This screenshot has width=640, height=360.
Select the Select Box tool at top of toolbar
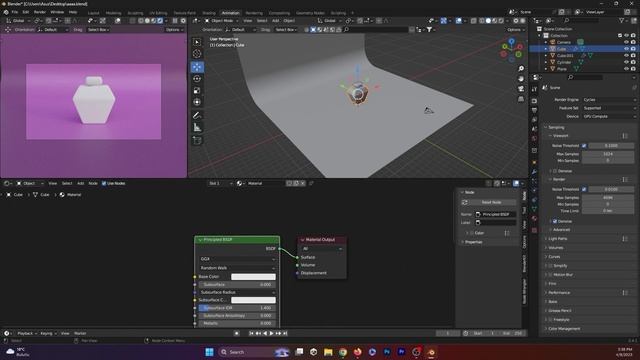point(197,42)
